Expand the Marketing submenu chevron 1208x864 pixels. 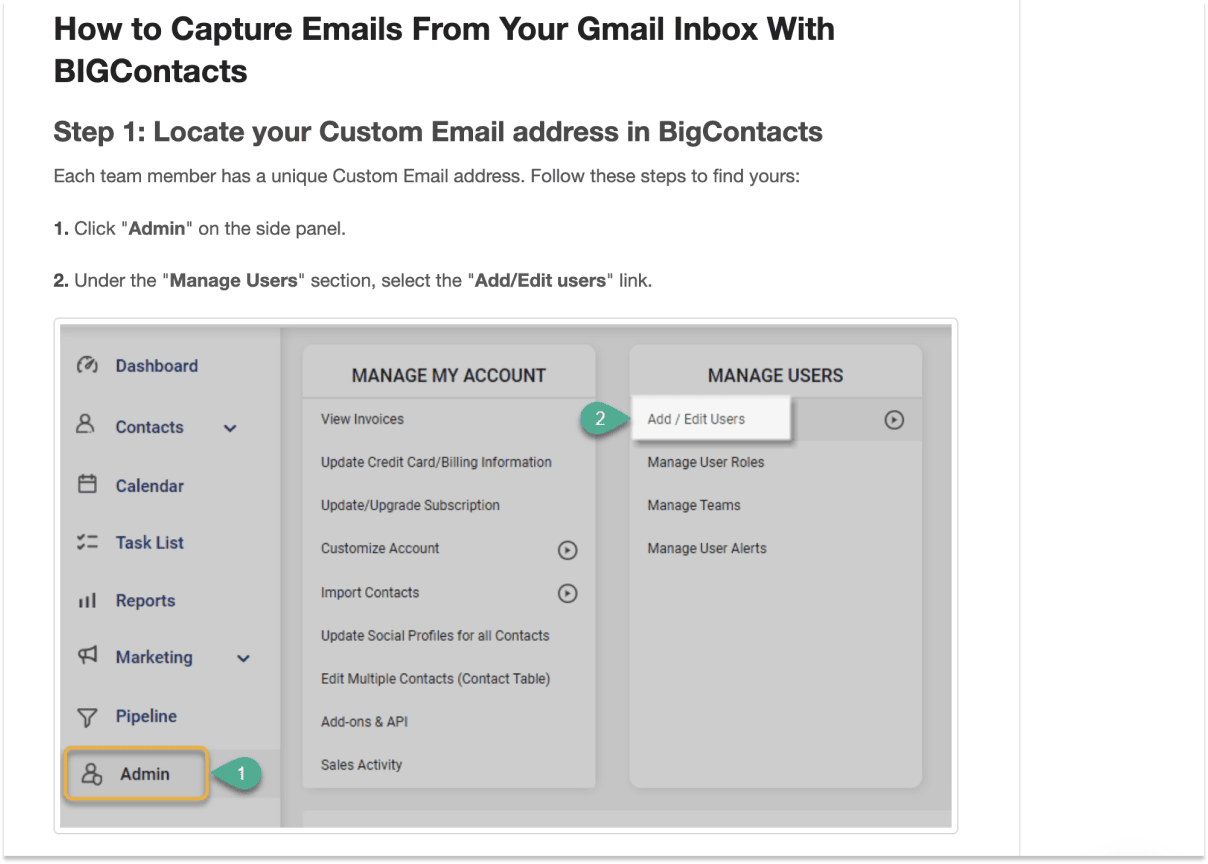point(243,659)
